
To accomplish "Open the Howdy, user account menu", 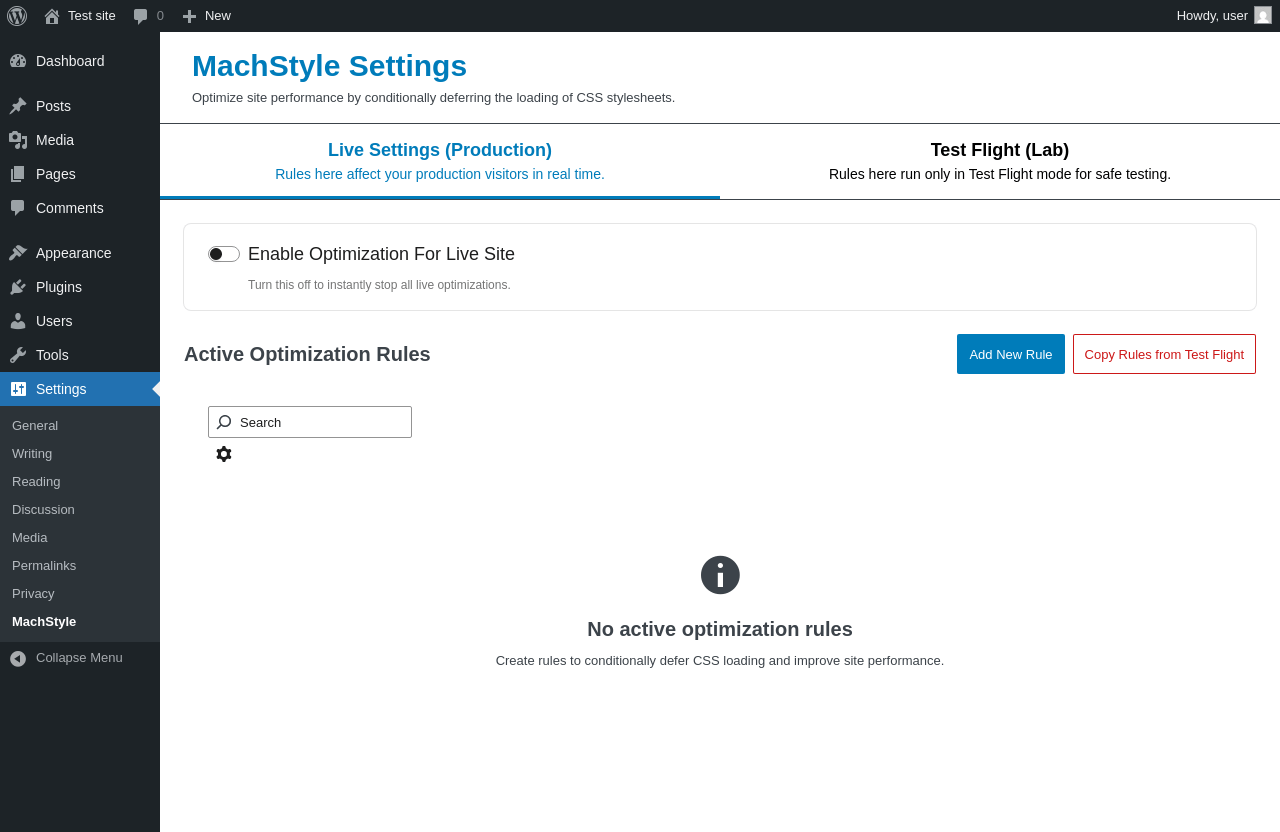I will click(x=1224, y=16).
